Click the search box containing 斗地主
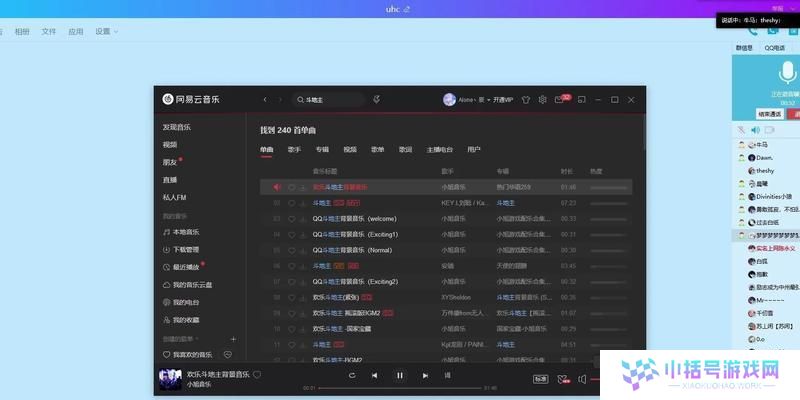The width and height of the screenshot is (800, 400). point(329,100)
